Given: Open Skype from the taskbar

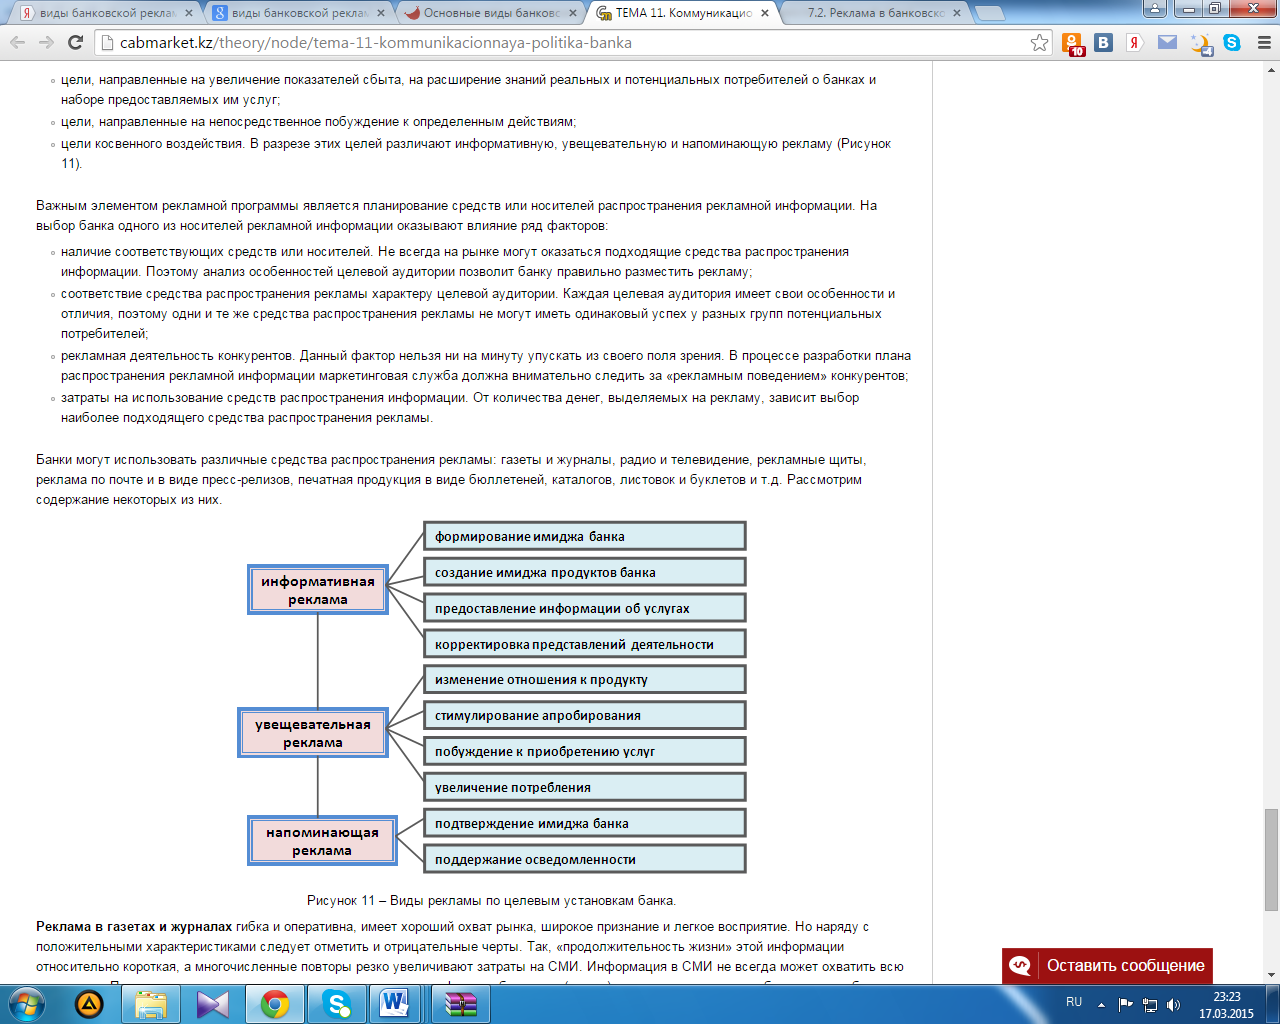Looking at the screenshot, I should click(x=337, y=1003).
